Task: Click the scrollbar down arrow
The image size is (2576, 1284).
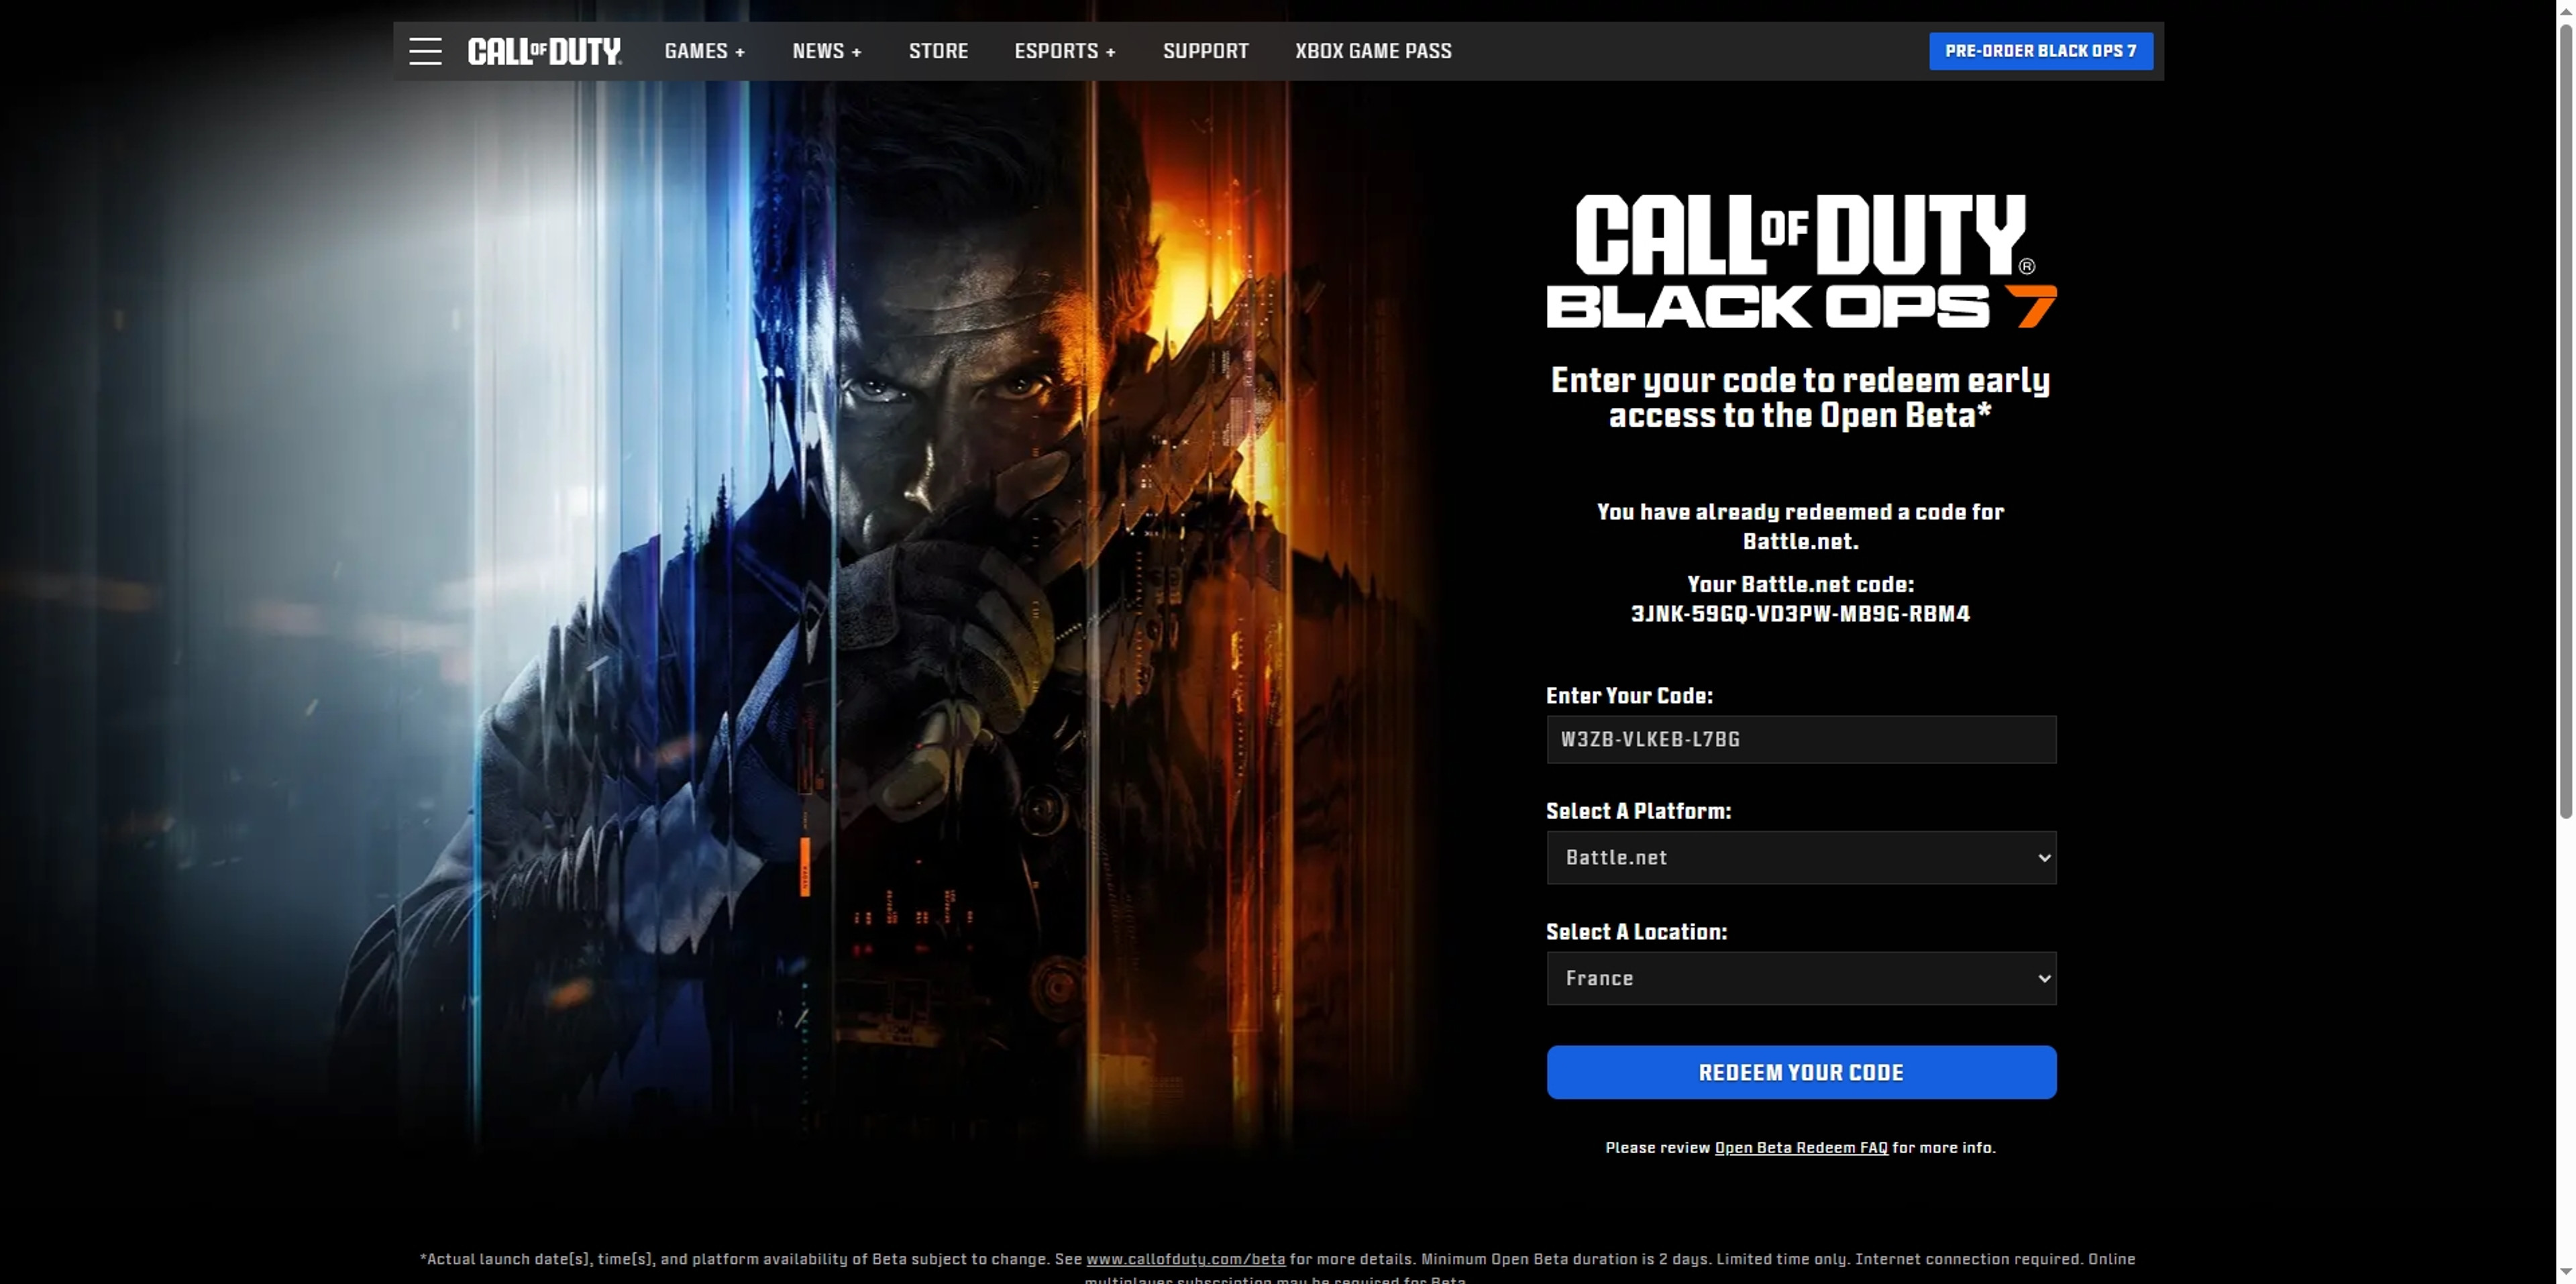Action: [x=2565, y=1272]
